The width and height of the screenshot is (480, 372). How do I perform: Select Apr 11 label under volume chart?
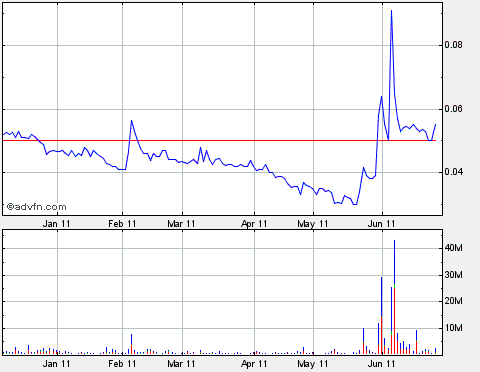point(254,364)
